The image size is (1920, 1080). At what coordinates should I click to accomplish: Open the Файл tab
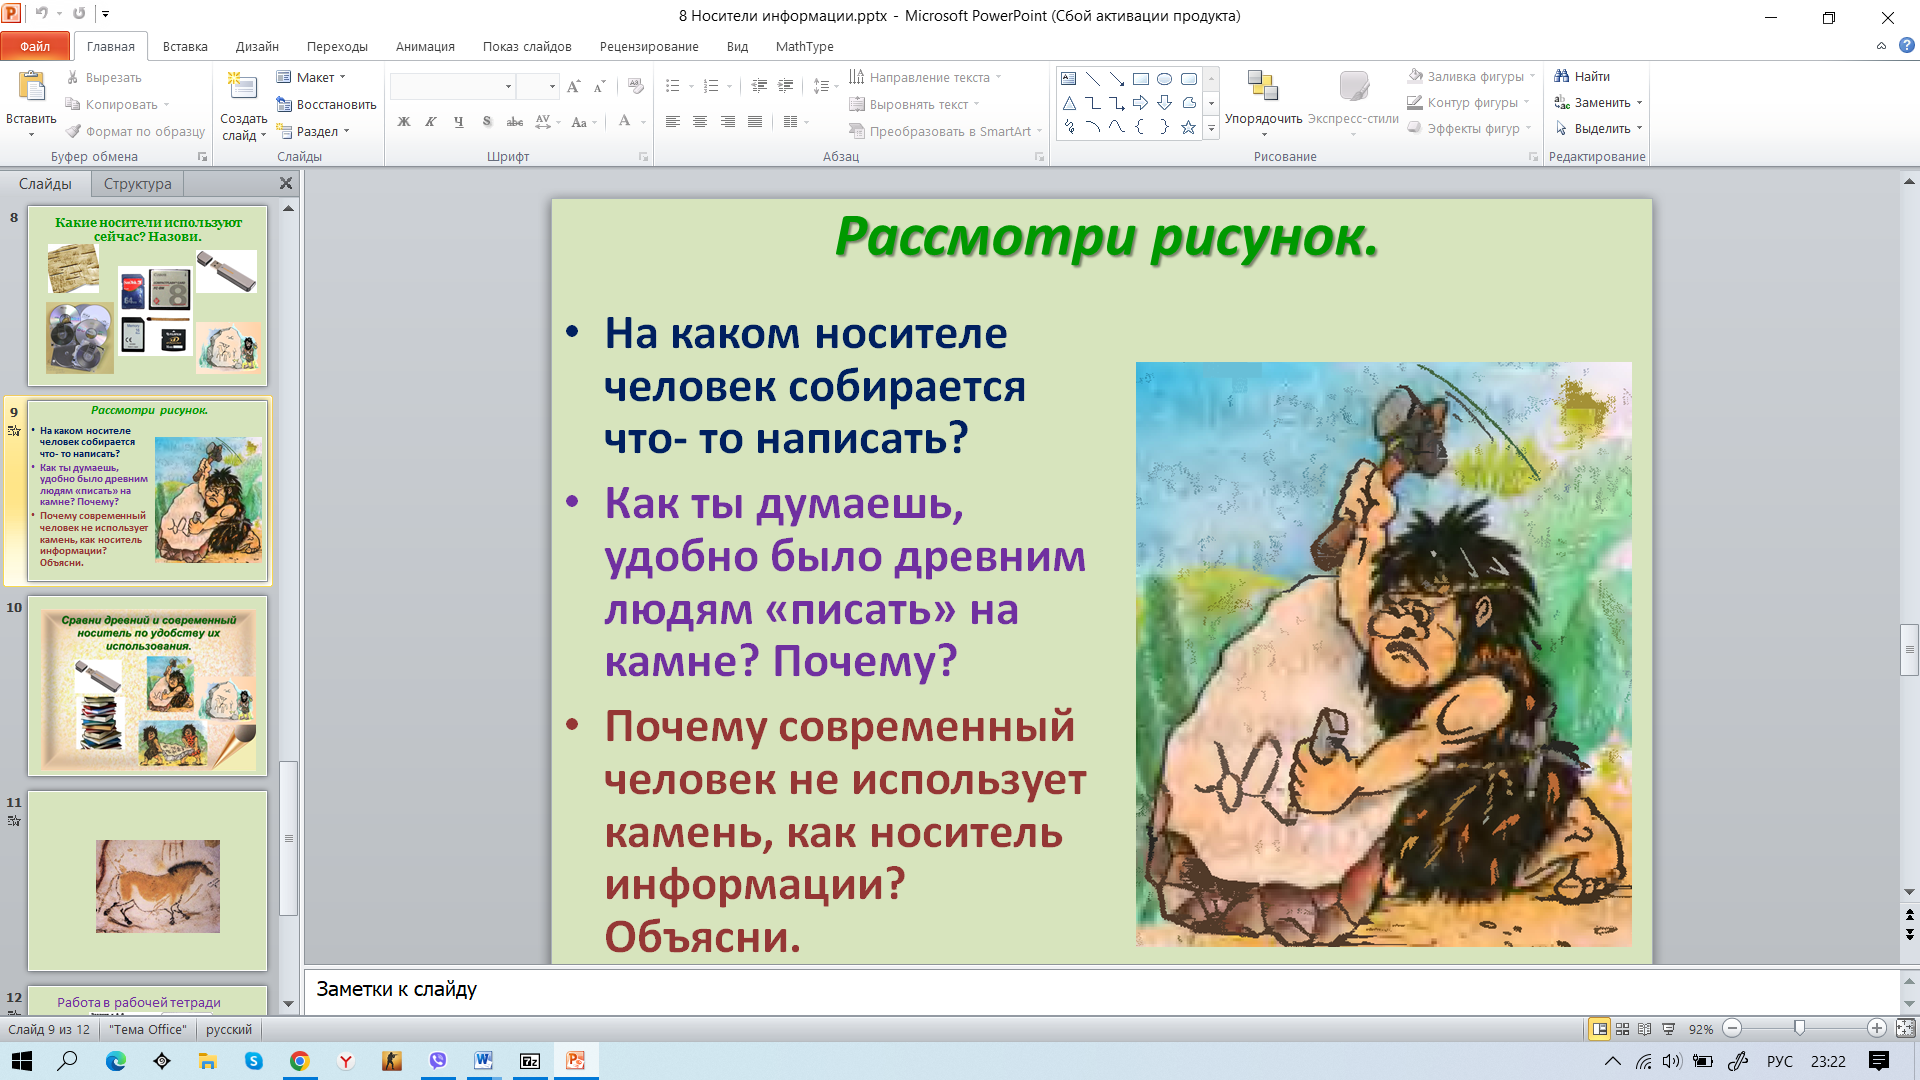pos(35,46)
